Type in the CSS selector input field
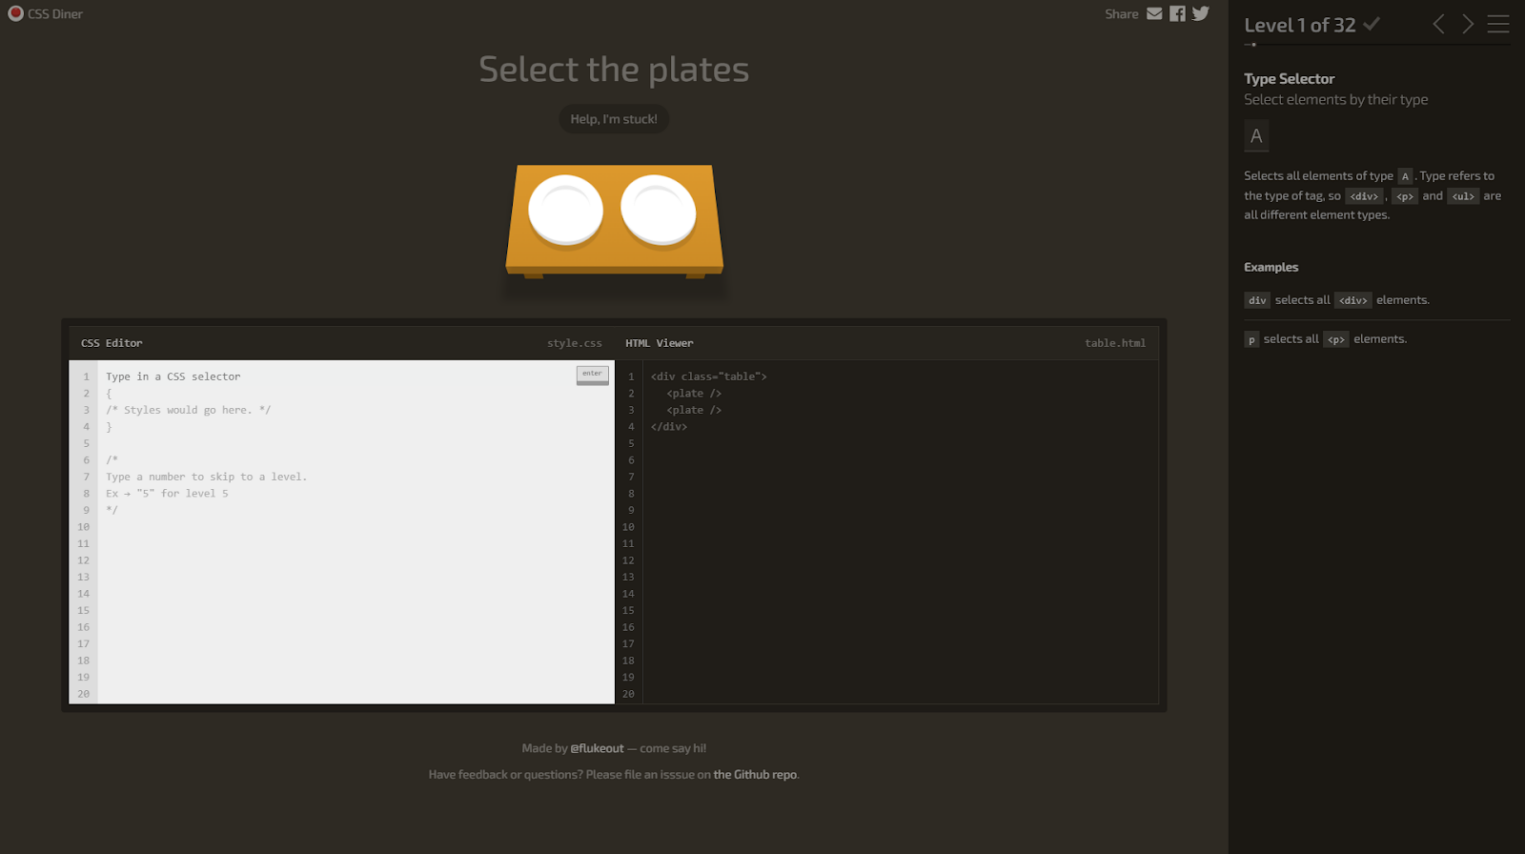This screenshot has width=1525, height=854. tap(330, 377)
